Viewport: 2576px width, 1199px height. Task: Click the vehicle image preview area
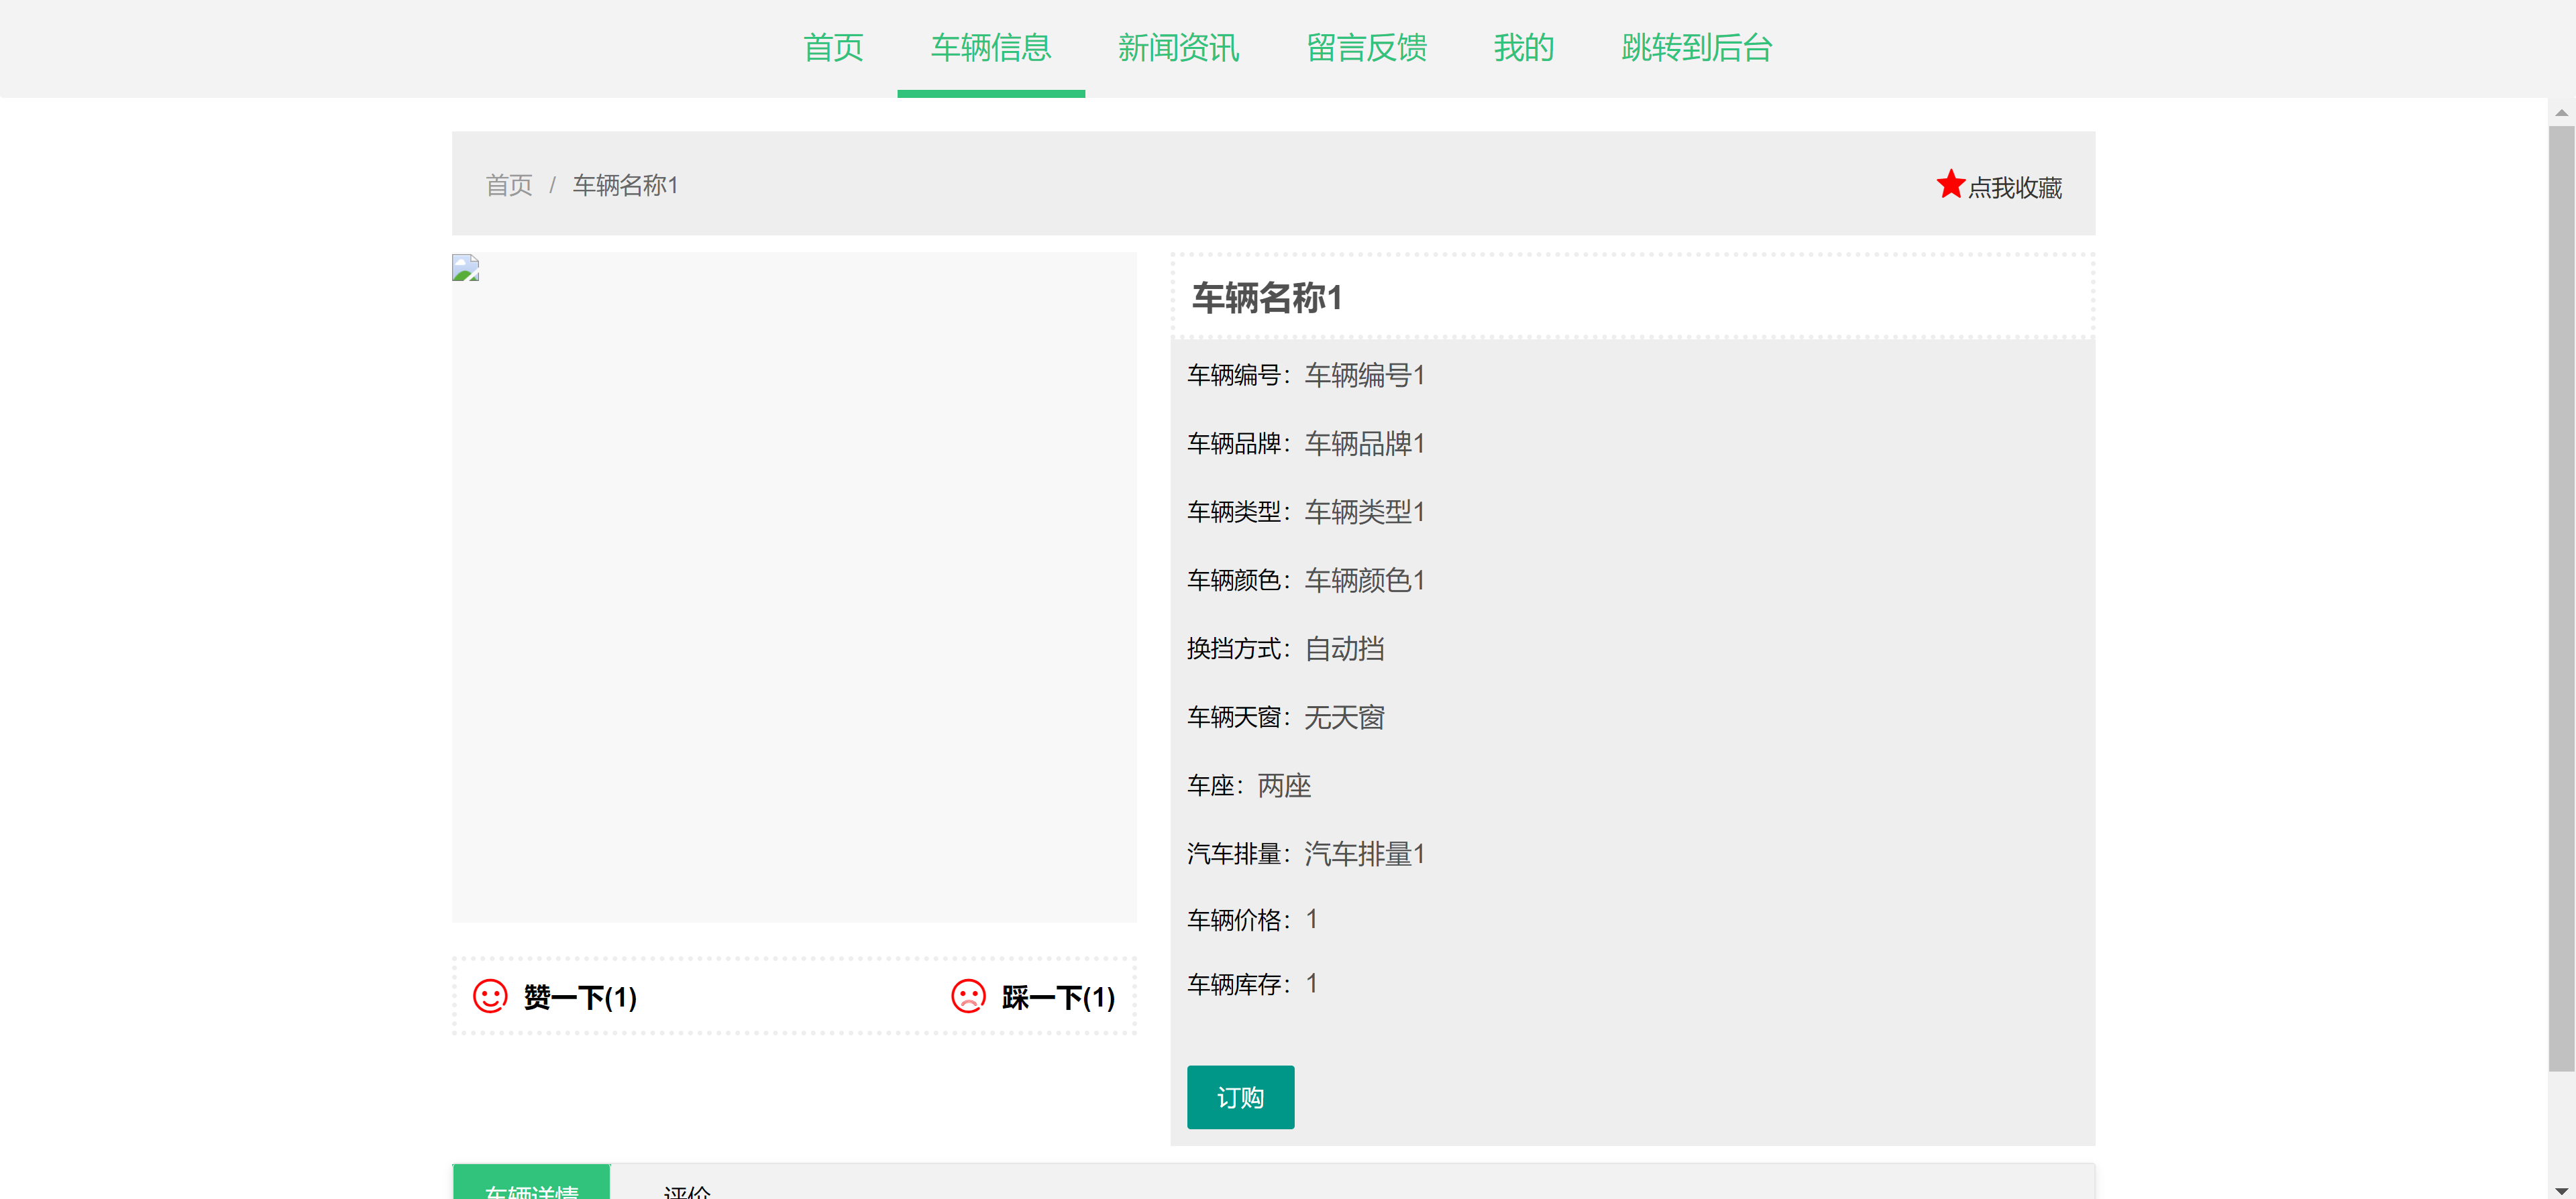pyautogui.click(x=794, y=587)
